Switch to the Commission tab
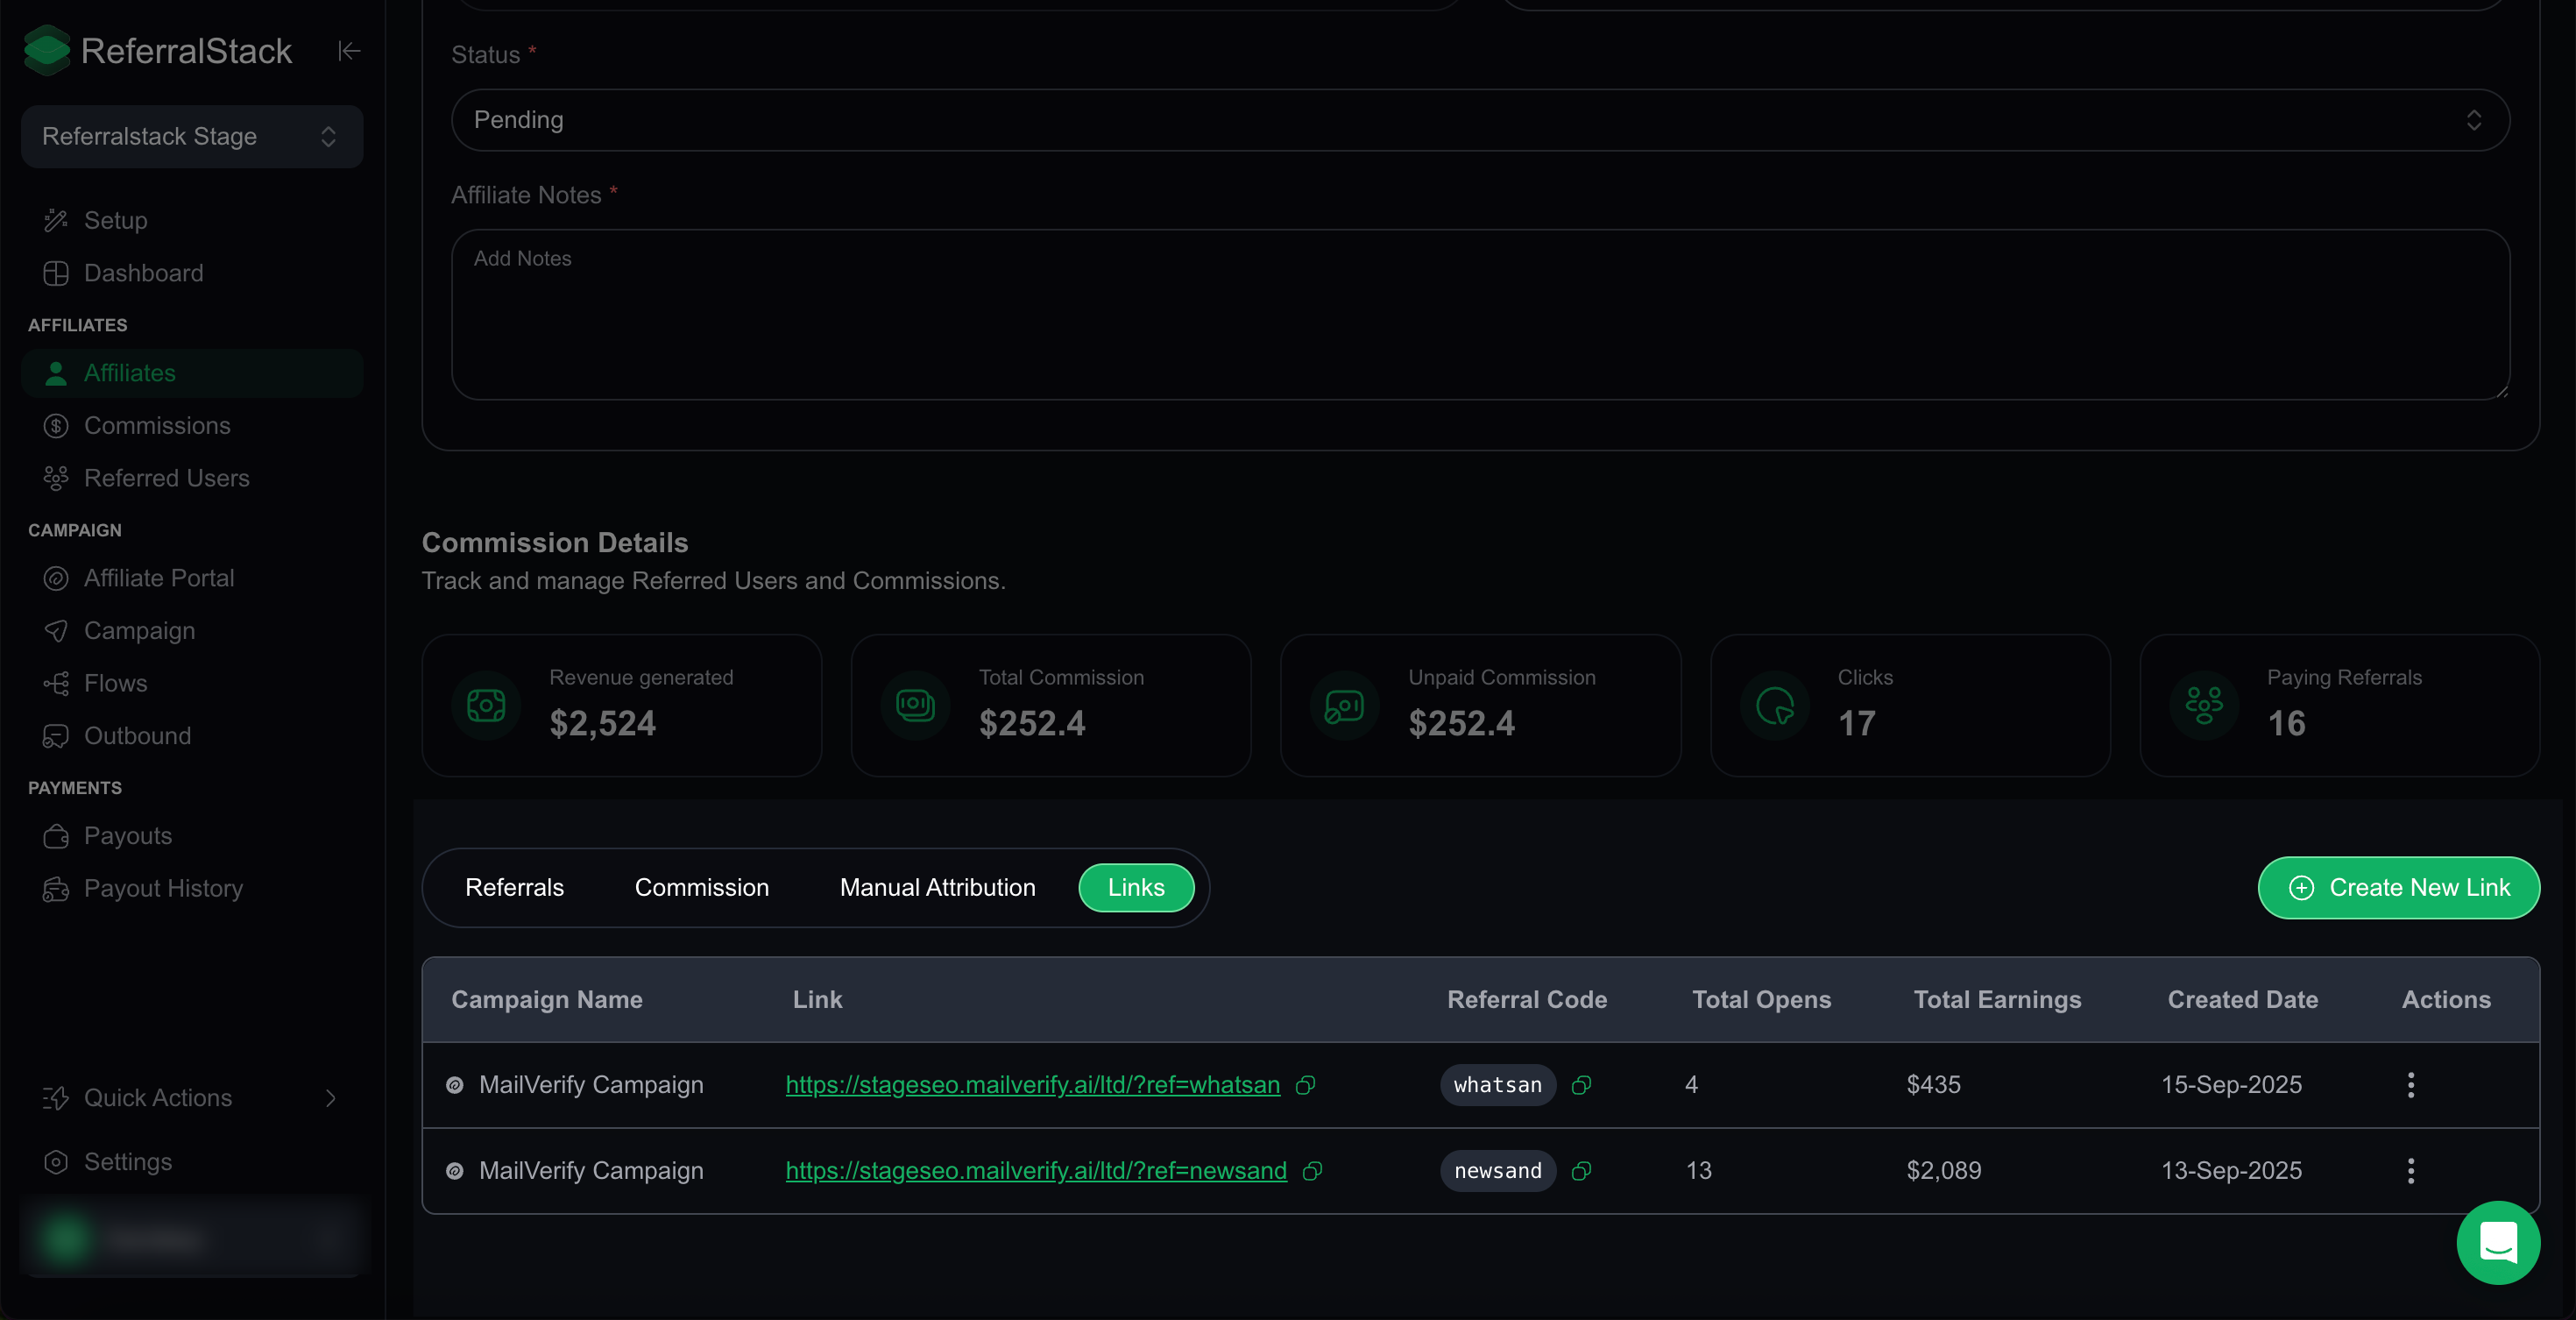The height and width of the screenshot is (1320, 2576). (x=701, y=887)
